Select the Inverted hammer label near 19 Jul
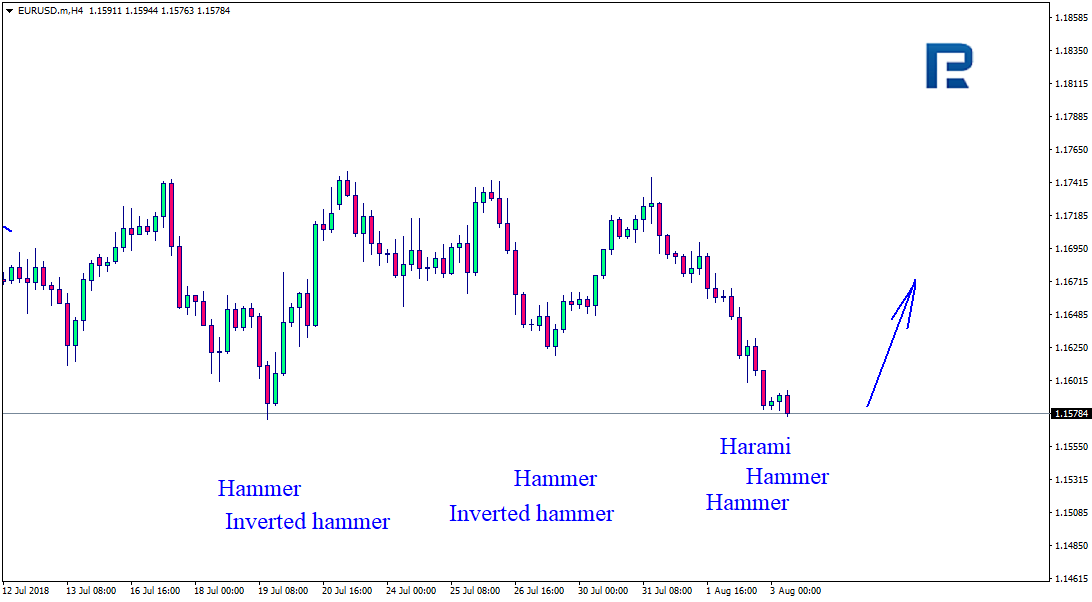 [x=307, y=521]
